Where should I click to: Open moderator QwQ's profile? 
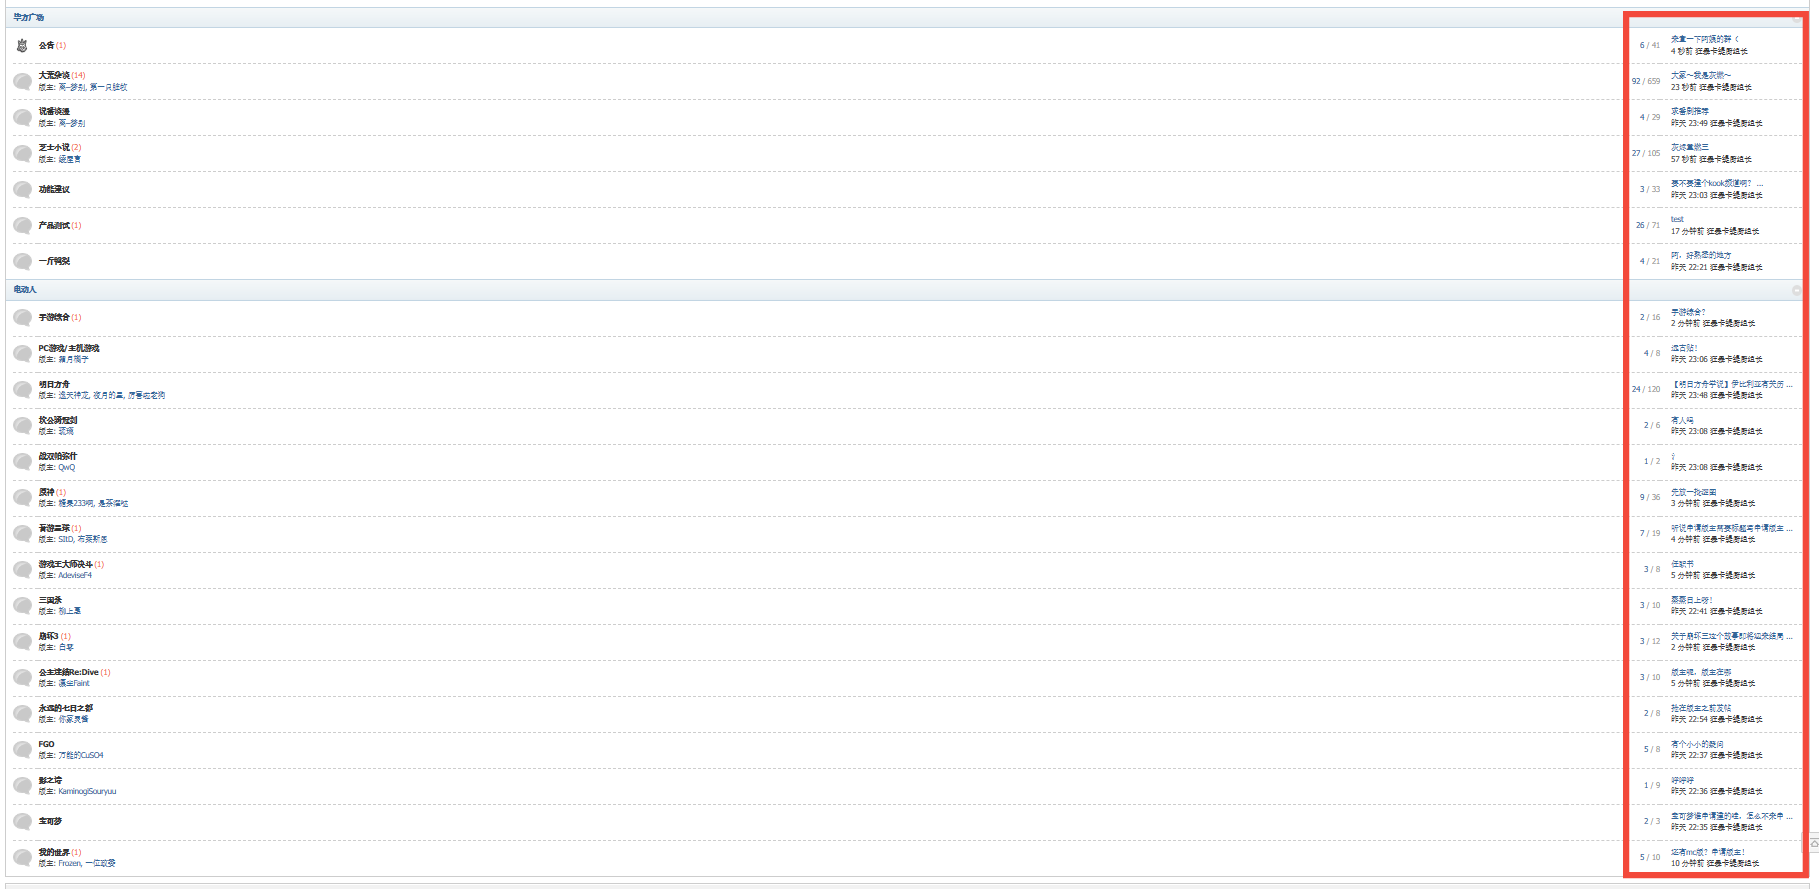66,467
